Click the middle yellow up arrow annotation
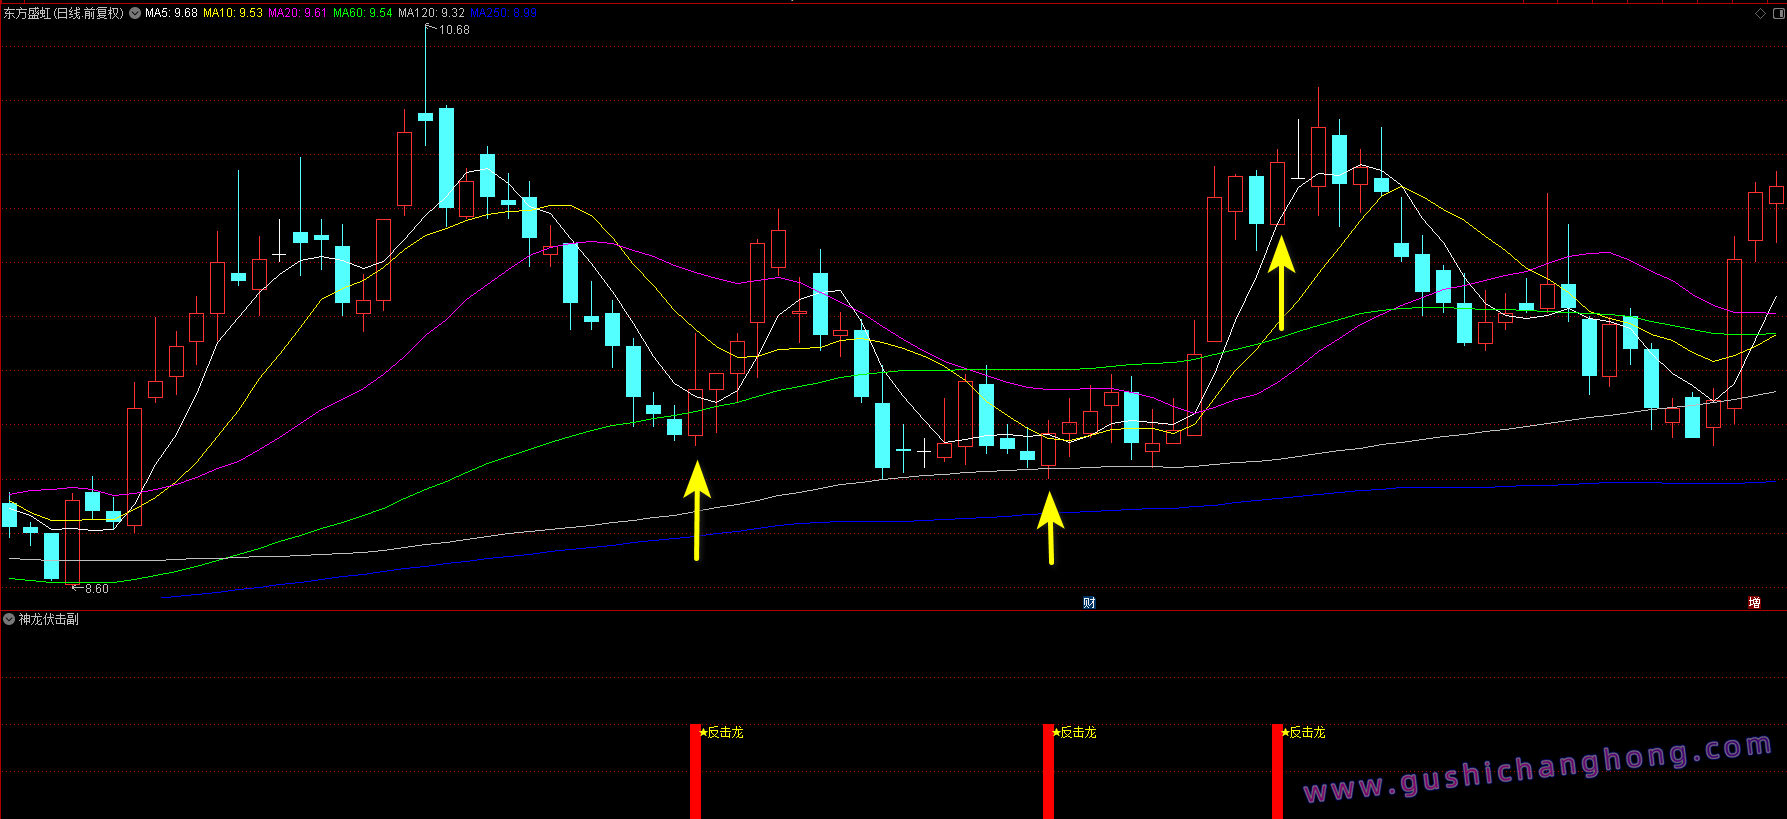Screen dimensions: 1787x819 1050,527
